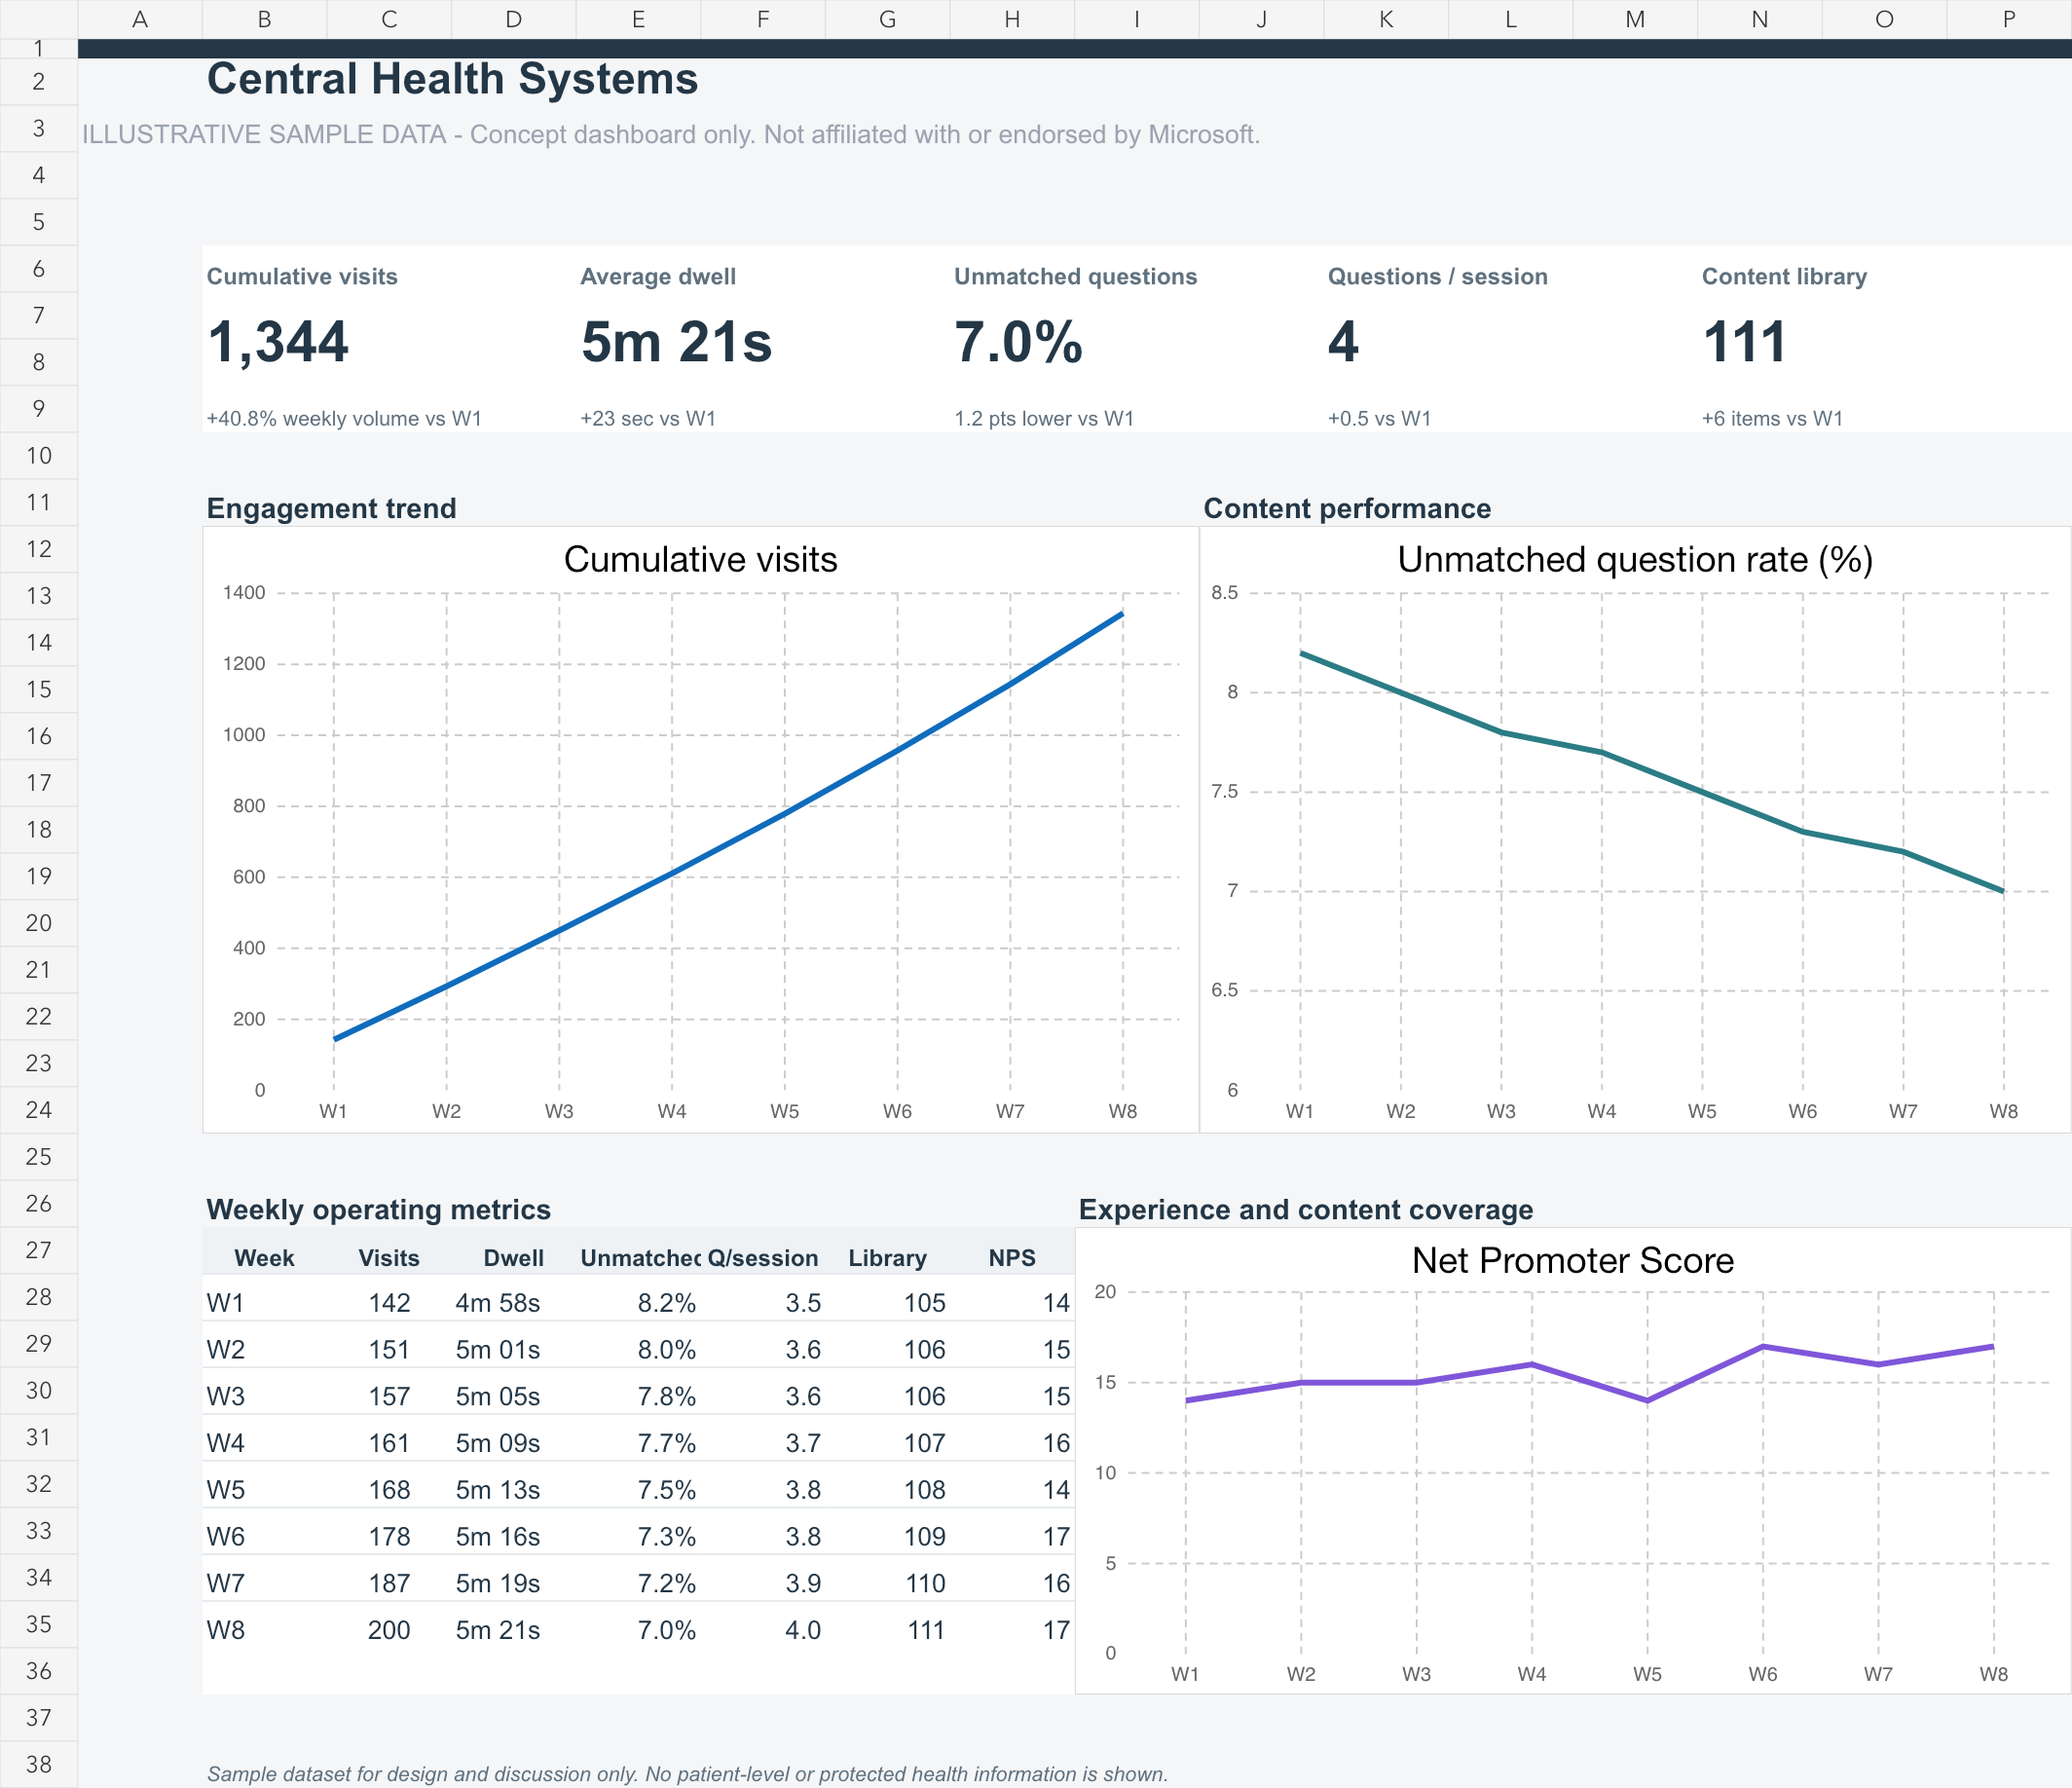Select row header 12
This screenshot has width=2072, height=1788.
pyautogui.click(x=39, y=549)
